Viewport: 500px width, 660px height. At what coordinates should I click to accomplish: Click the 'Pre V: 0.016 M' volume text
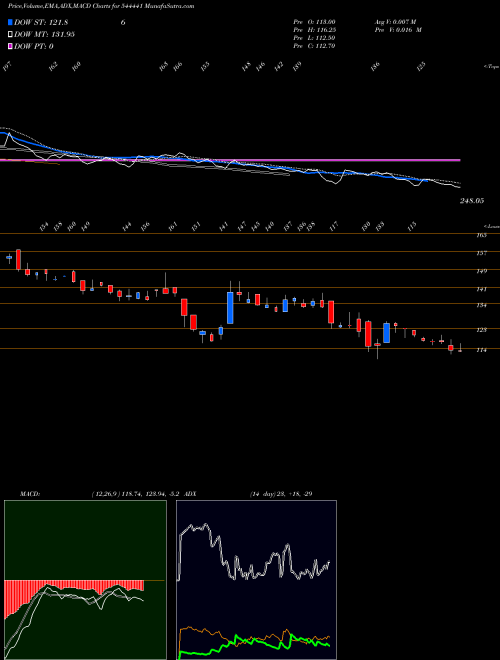tap(398, 30)
